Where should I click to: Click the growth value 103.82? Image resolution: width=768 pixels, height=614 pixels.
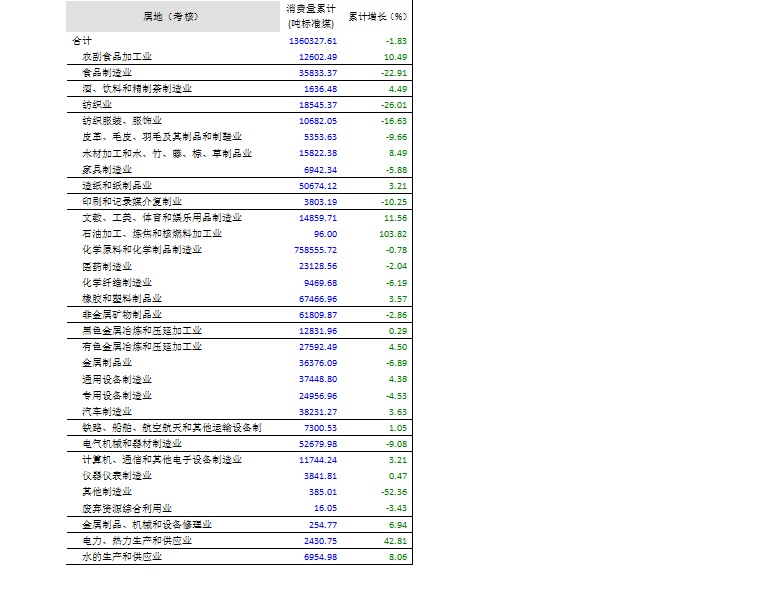click(x=390, y=234)
